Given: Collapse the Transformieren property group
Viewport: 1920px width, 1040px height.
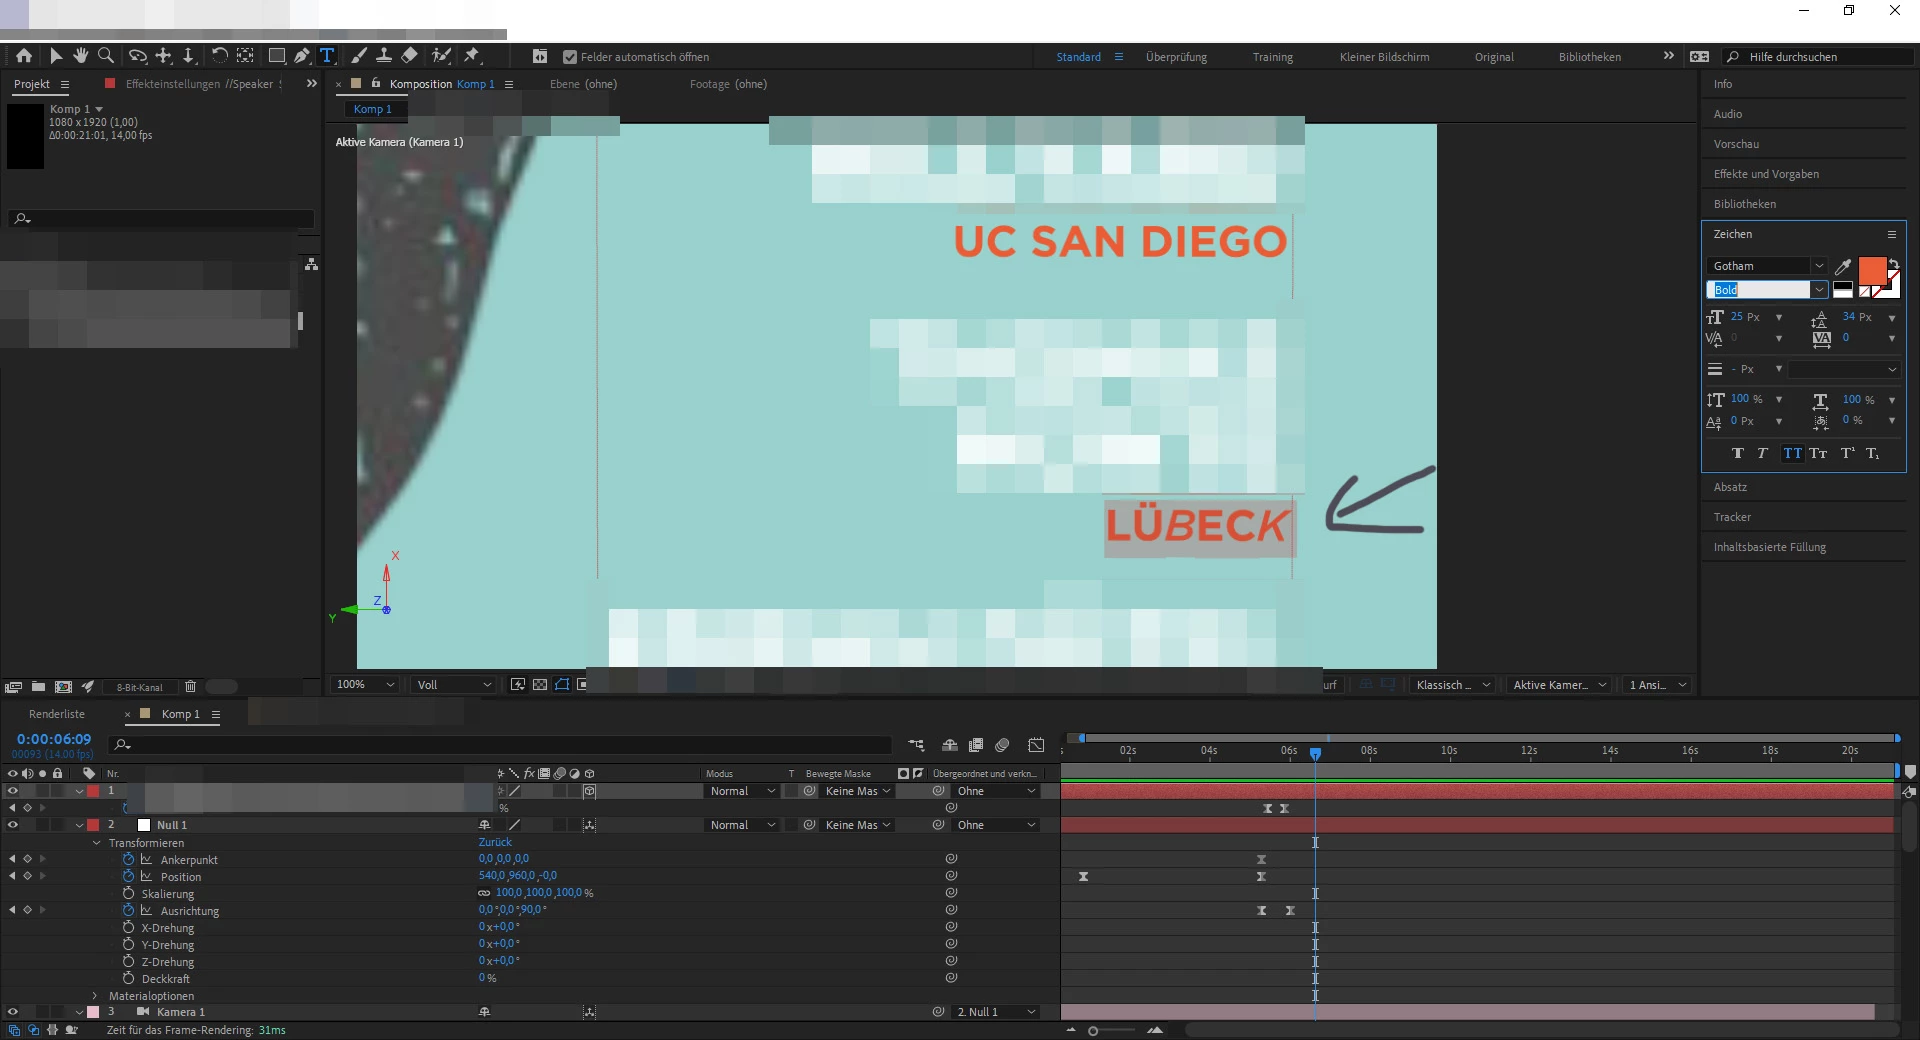Looking at the screenshot, I should tap(96, 843).
